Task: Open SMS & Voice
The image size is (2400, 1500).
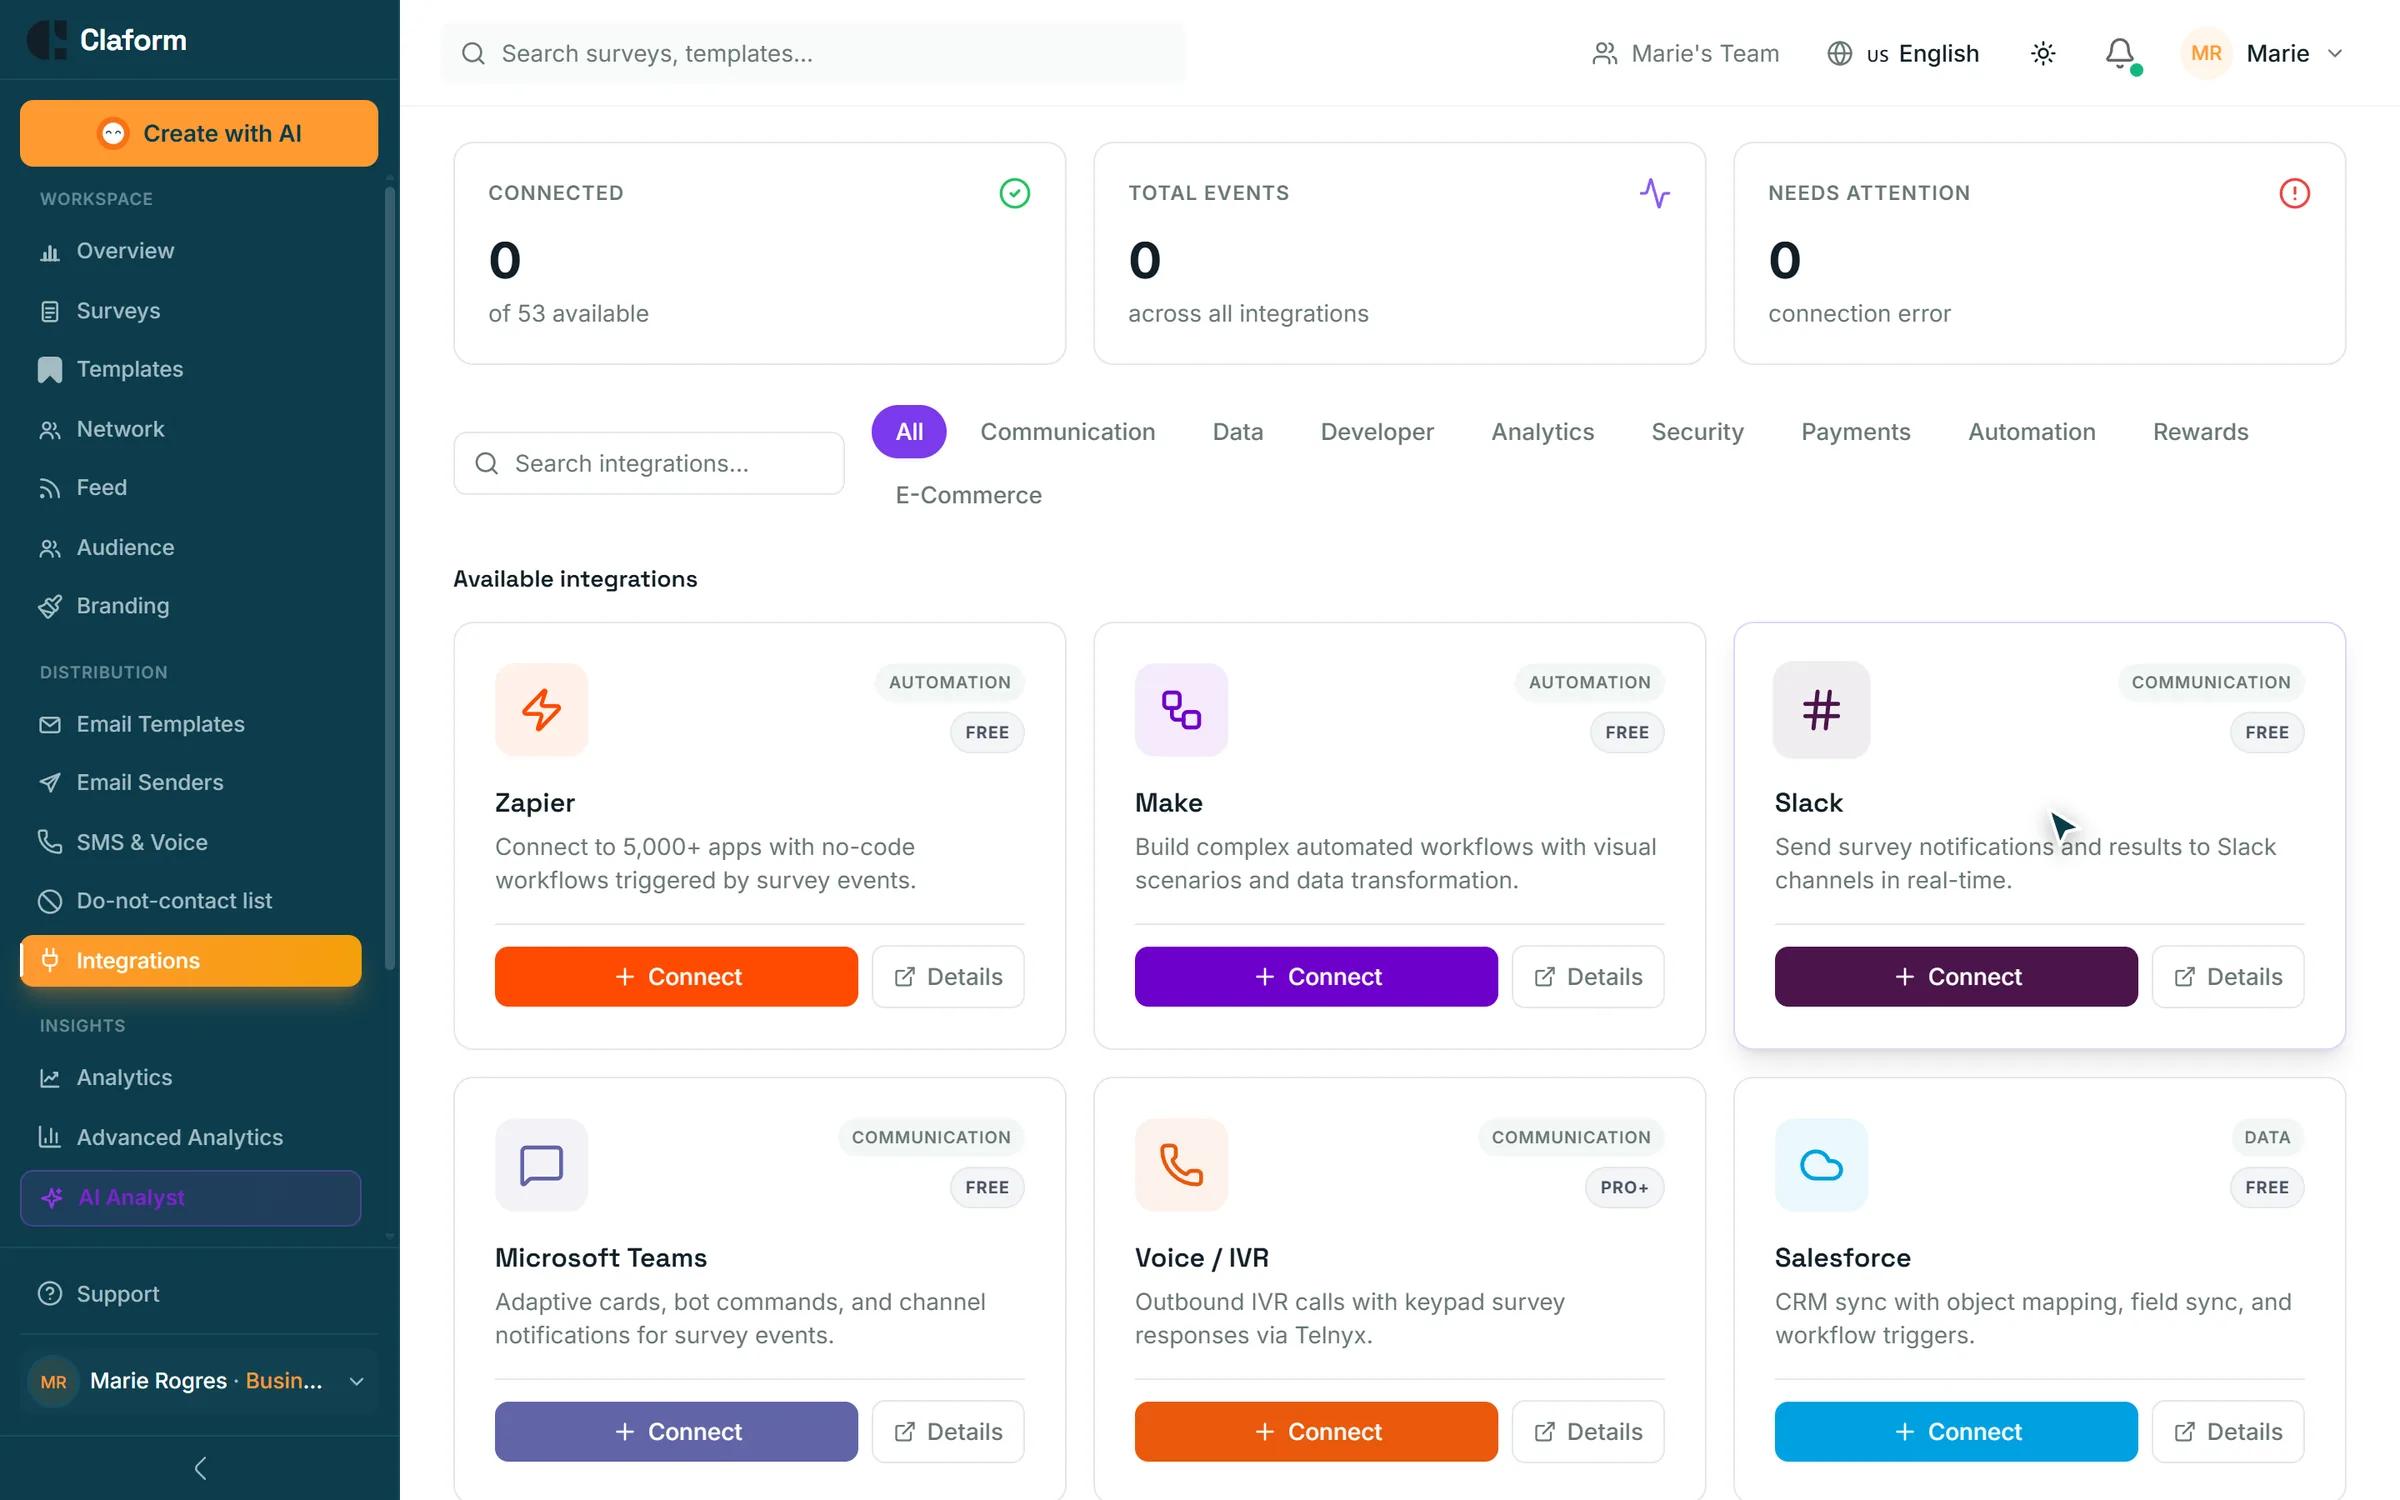Action: (x=190, y=842)
